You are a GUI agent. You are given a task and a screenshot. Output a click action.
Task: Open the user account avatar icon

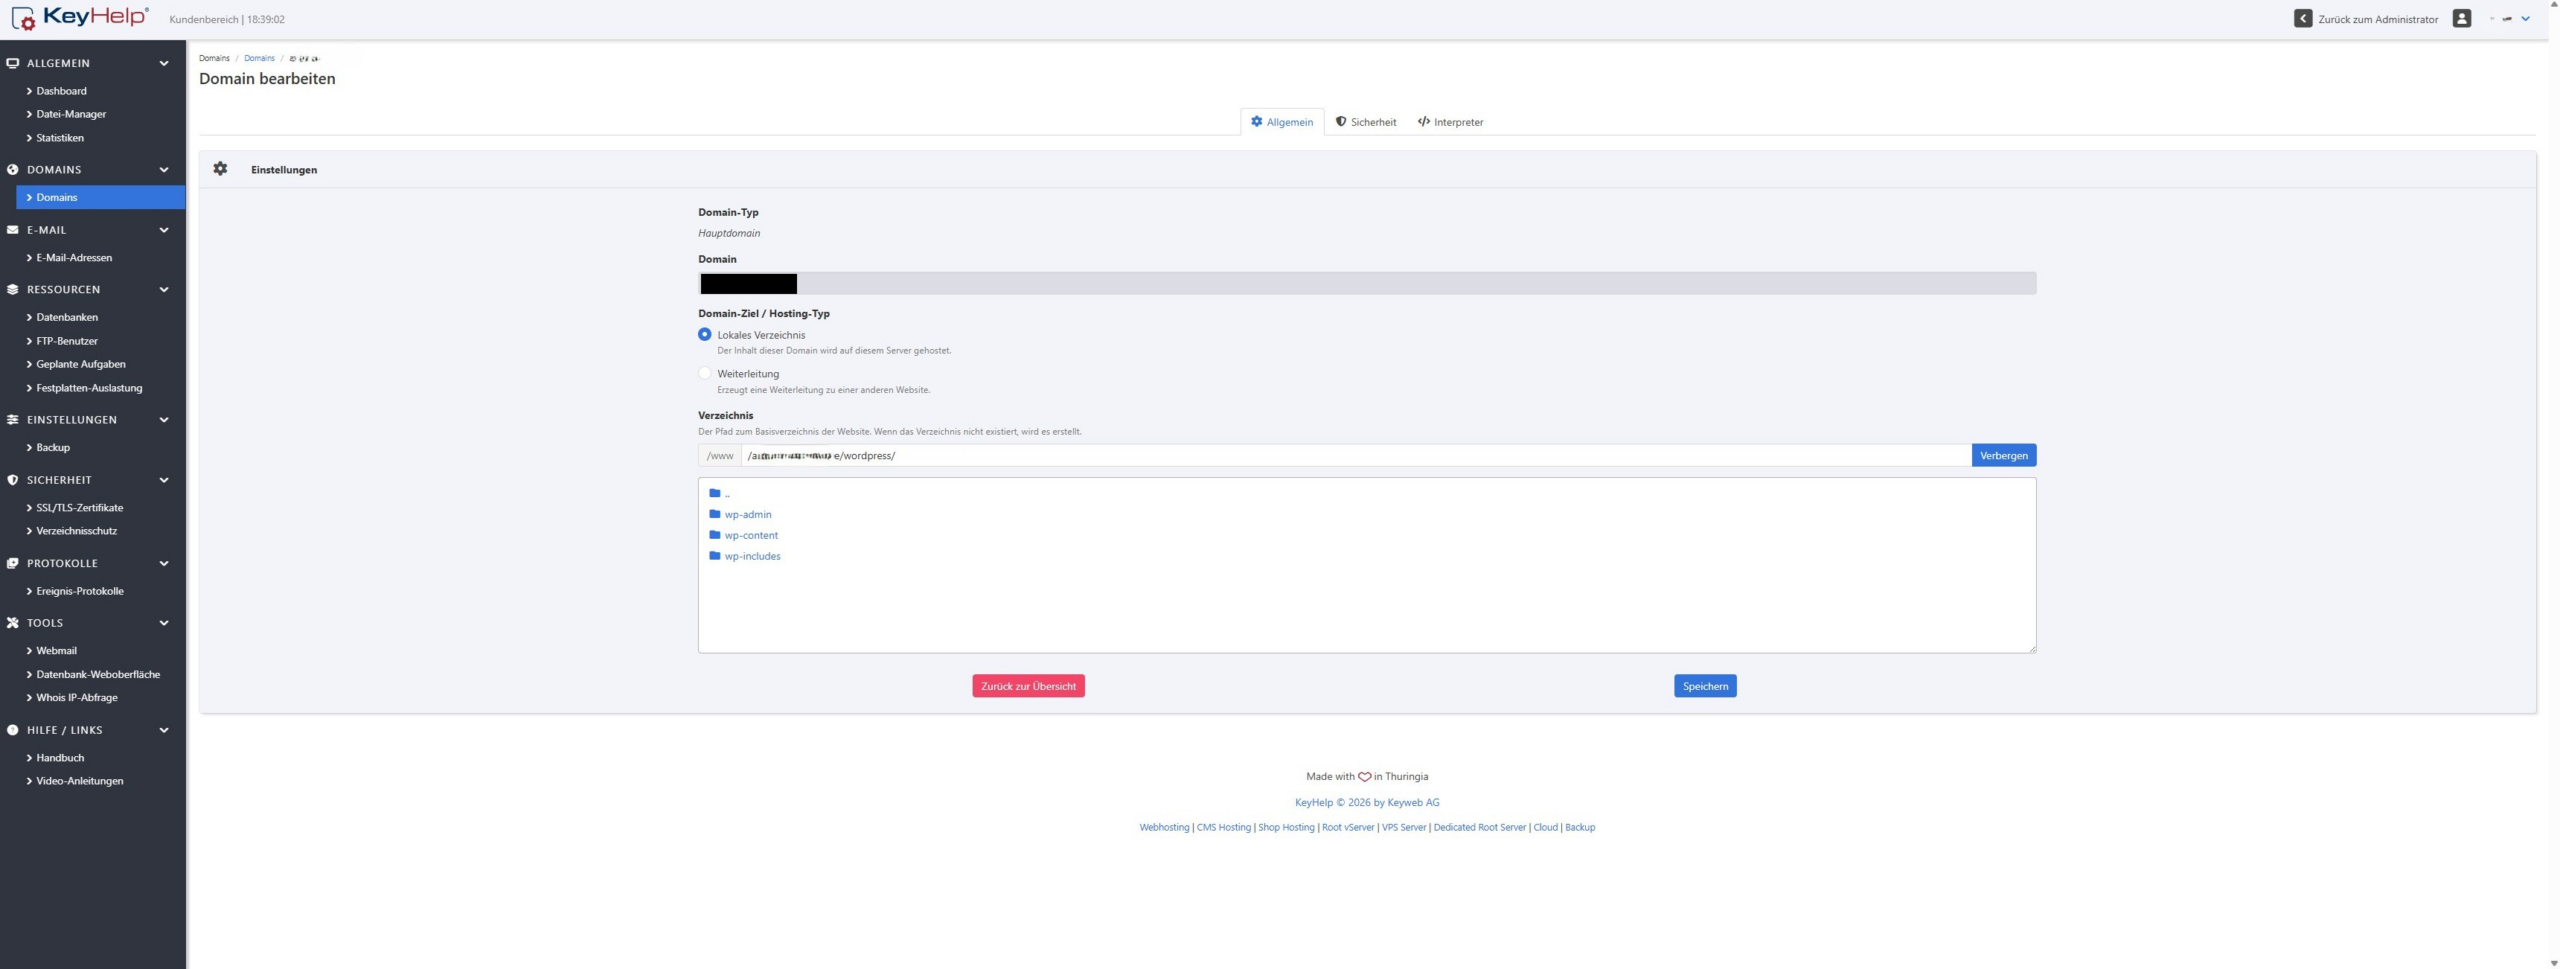coord(2462,19)
